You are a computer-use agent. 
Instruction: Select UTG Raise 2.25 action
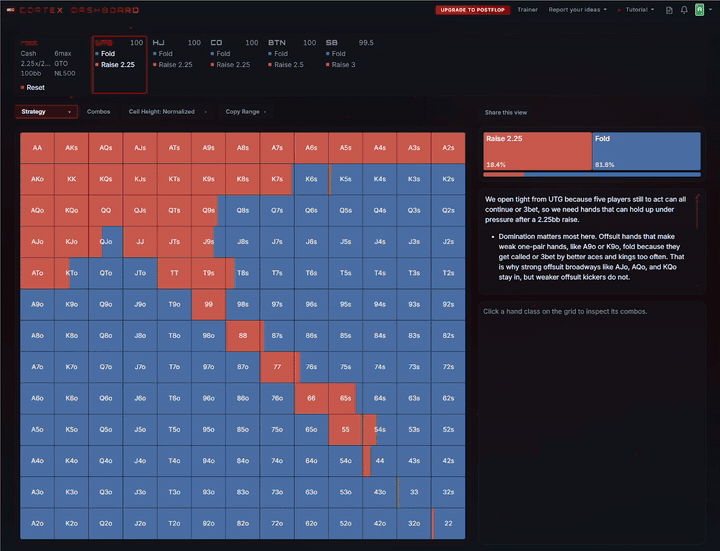click(x=115, y=65)
